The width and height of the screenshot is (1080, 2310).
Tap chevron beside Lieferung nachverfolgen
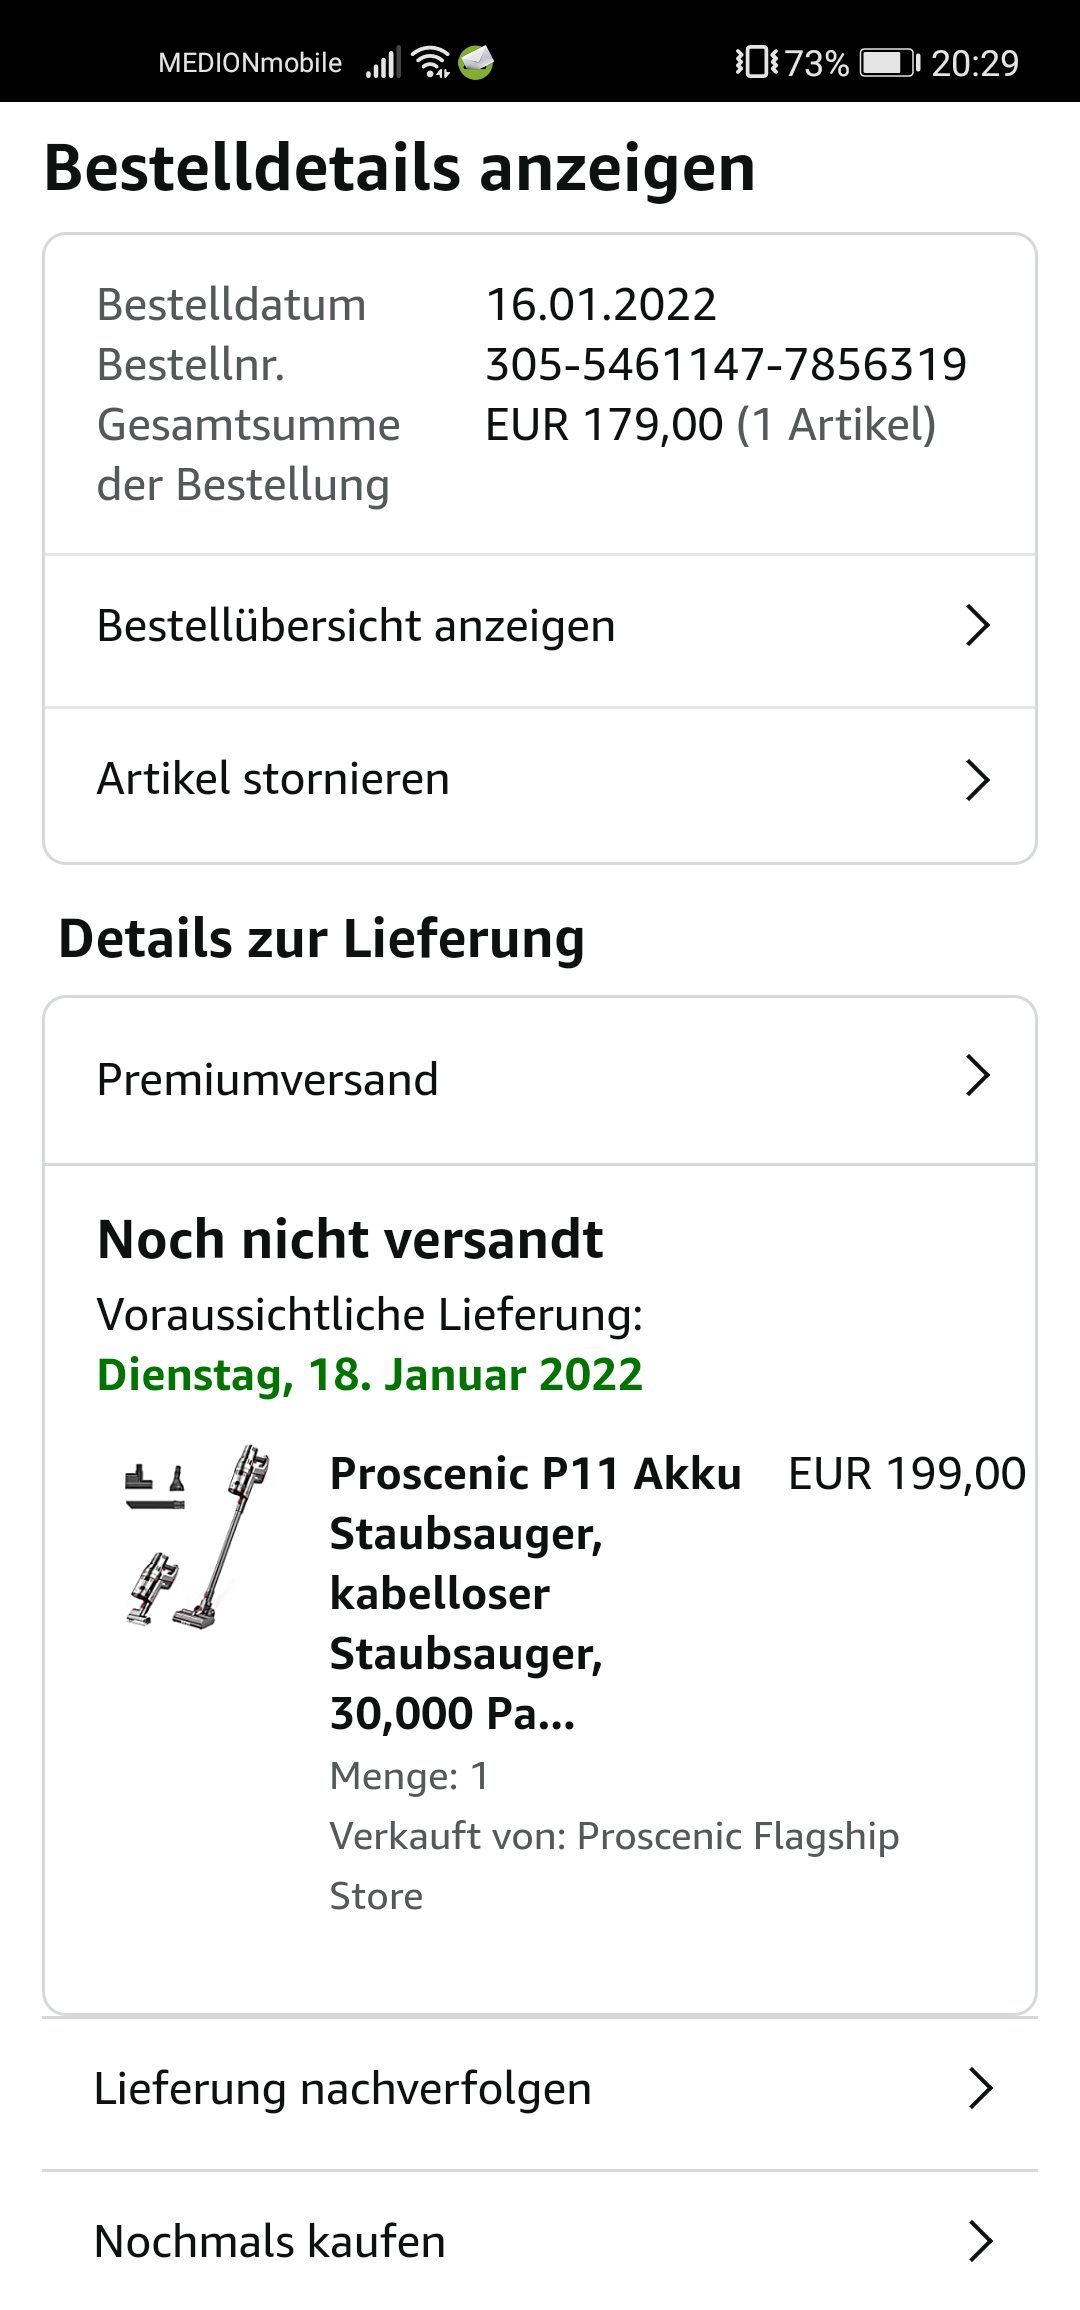pos(980,2088)
